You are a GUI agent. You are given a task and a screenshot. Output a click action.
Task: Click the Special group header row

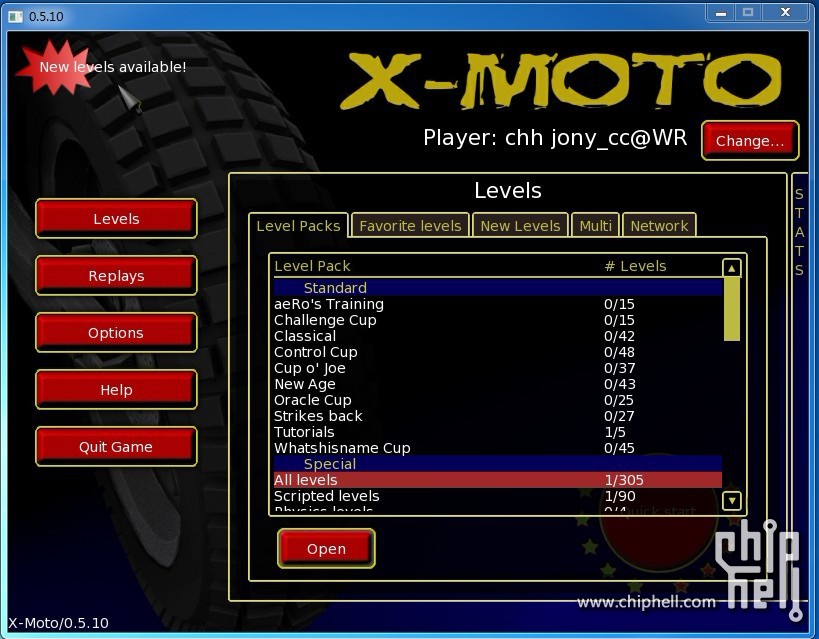(x=498, y=464)
